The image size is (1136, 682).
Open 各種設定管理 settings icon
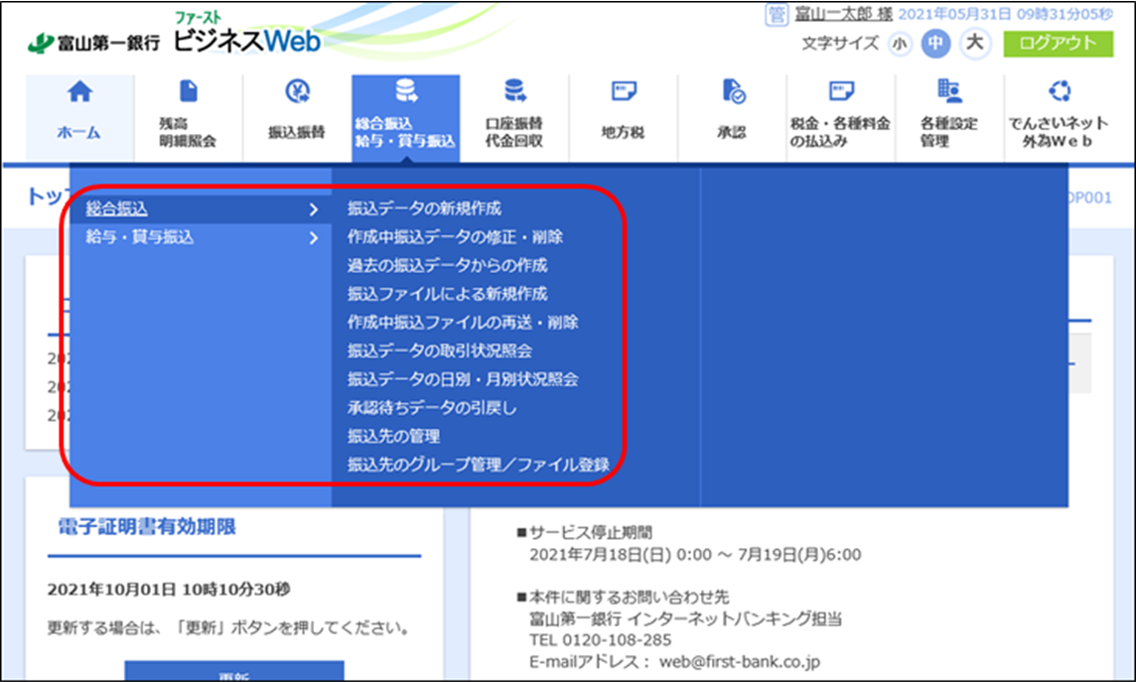point(949,93)
